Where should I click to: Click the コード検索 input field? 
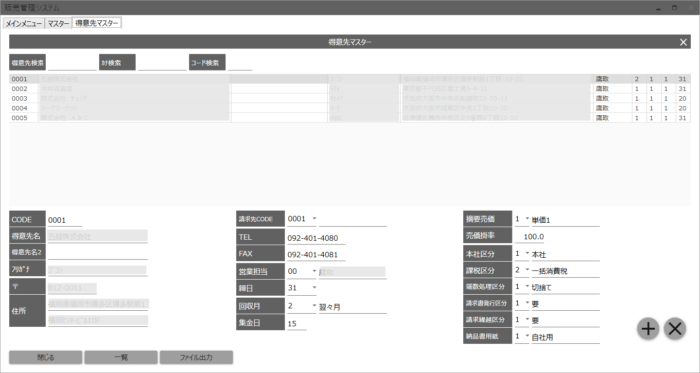[240, 63]
